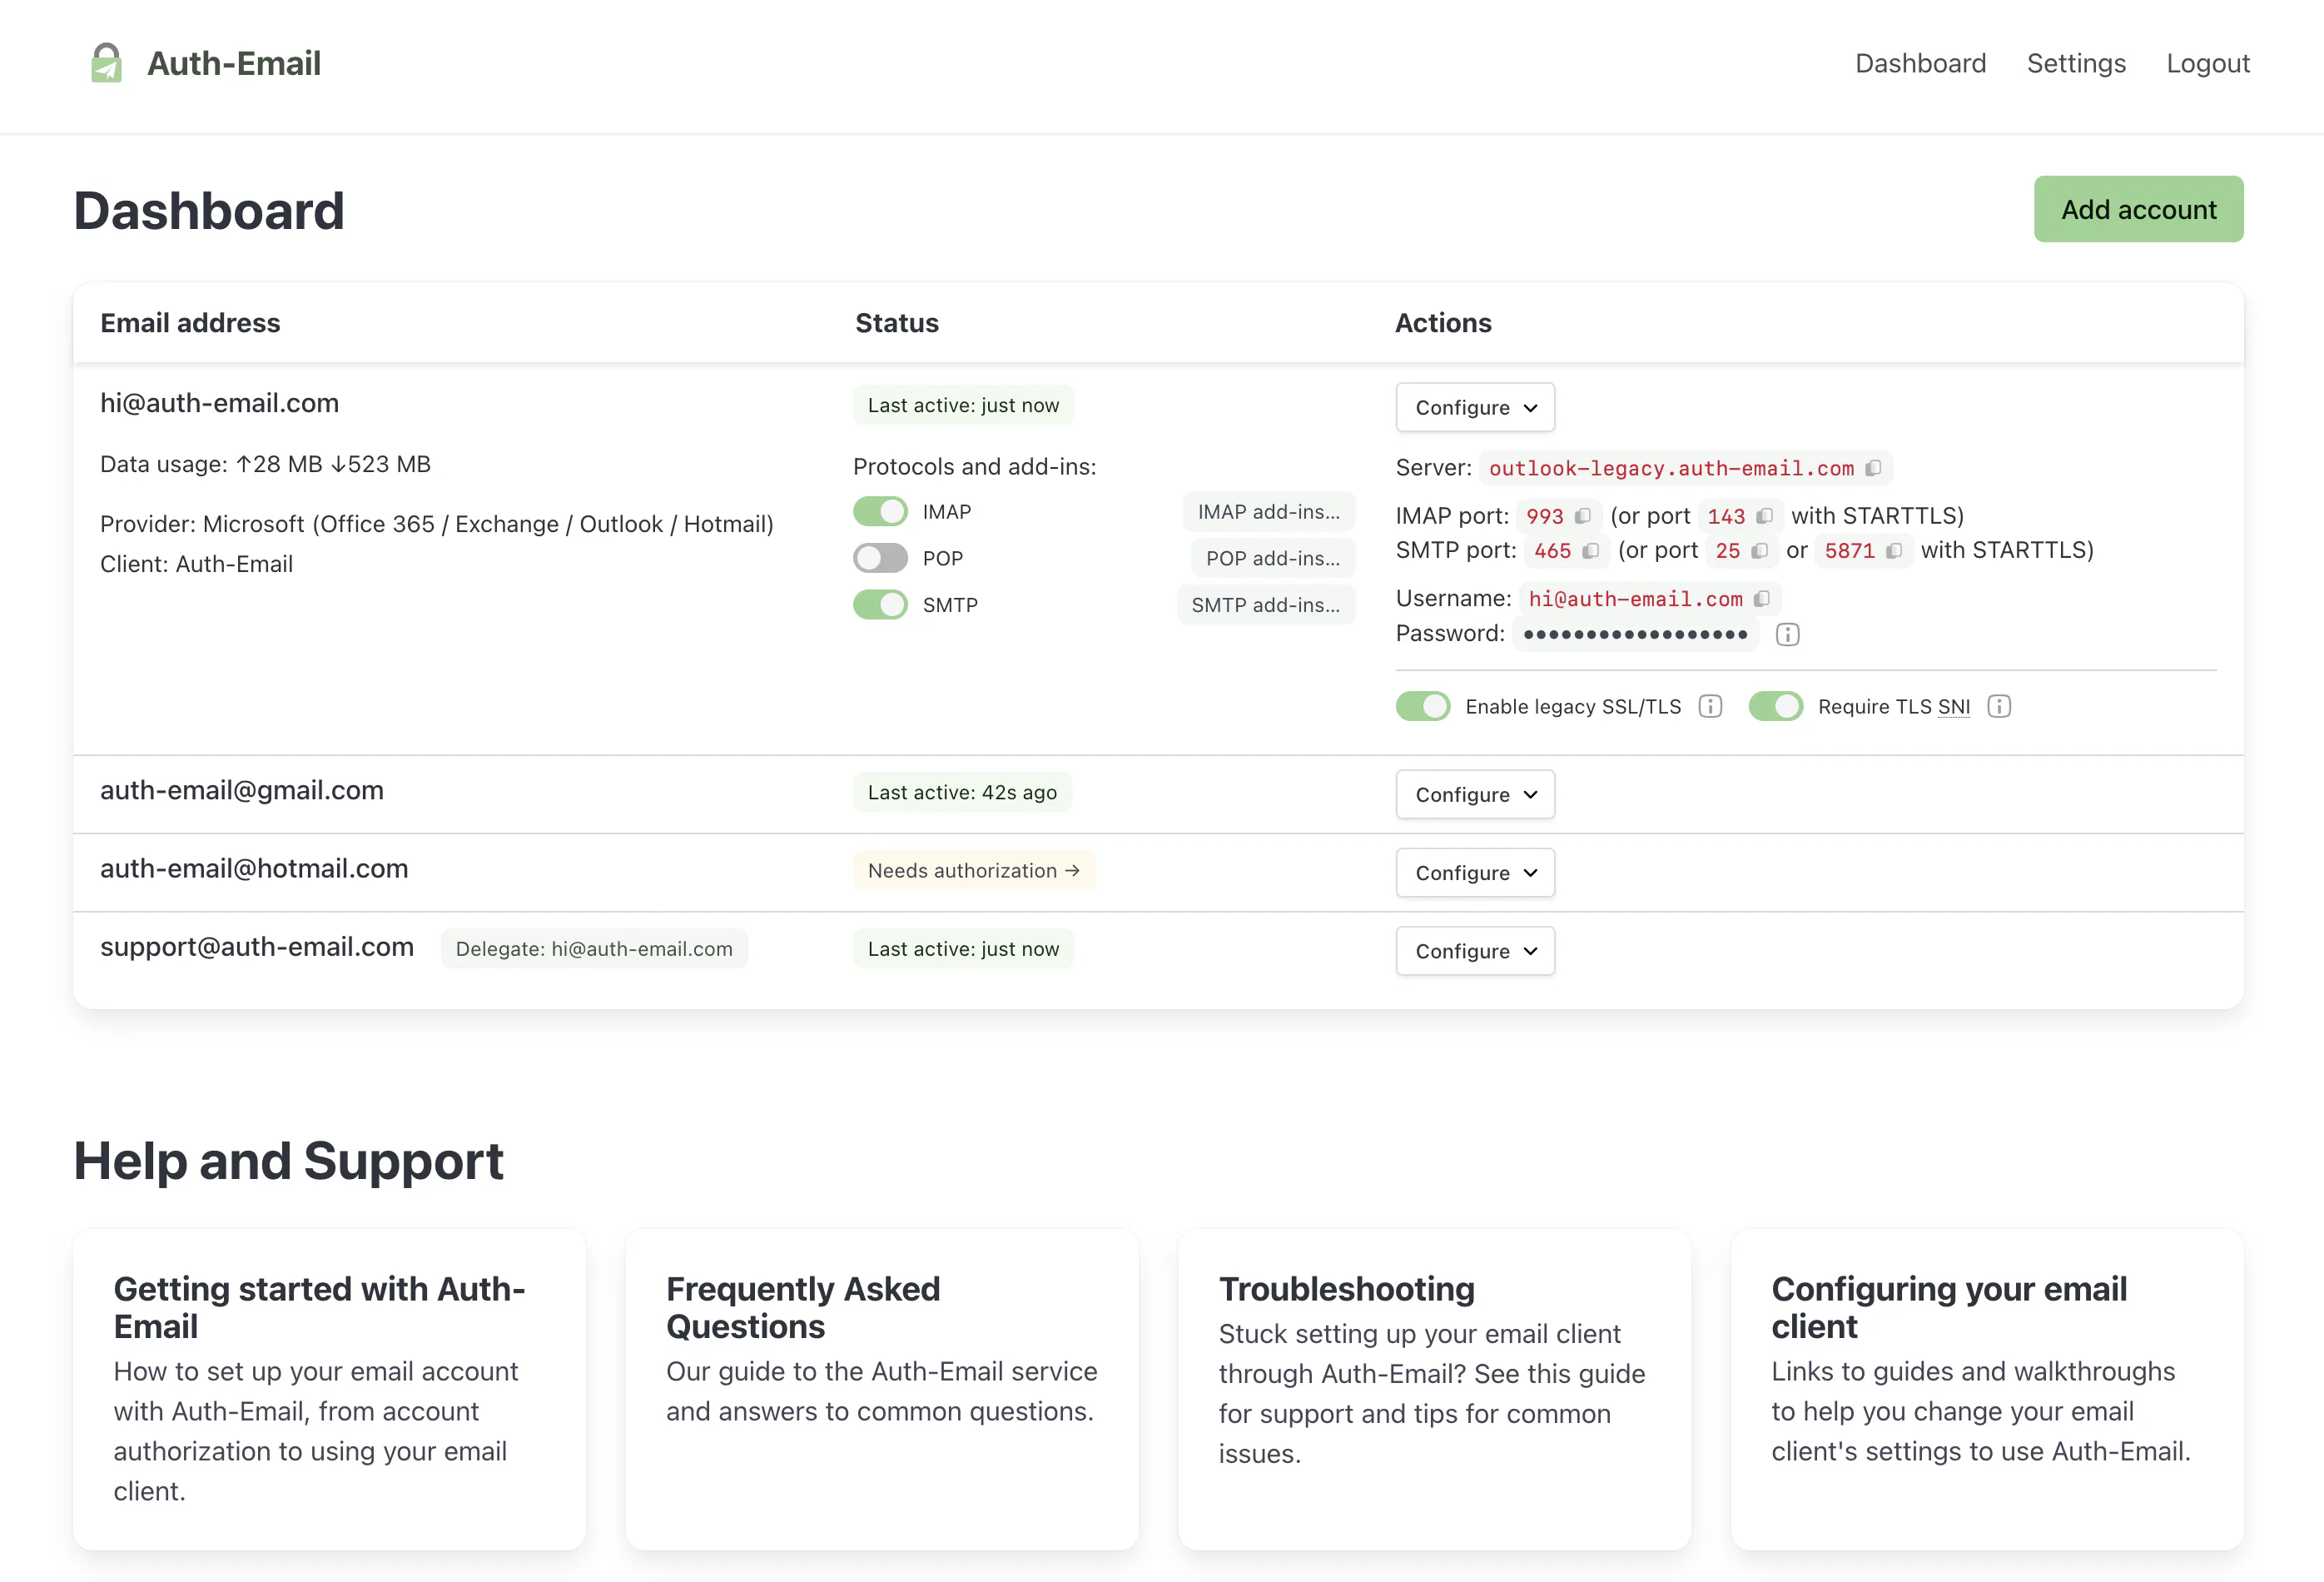Open Configure dropdown for auth-email@hotmail.com

pos(1475,873)
